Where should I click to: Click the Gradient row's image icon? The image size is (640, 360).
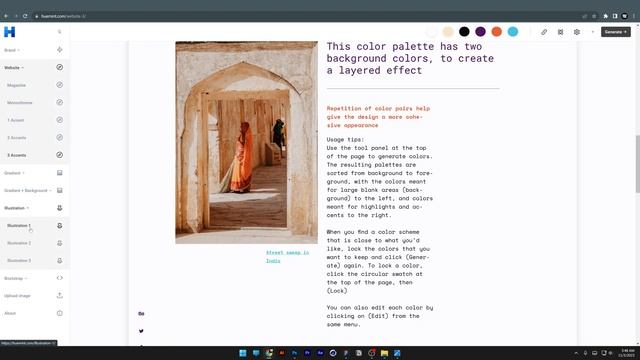click(x=60, y=173)
